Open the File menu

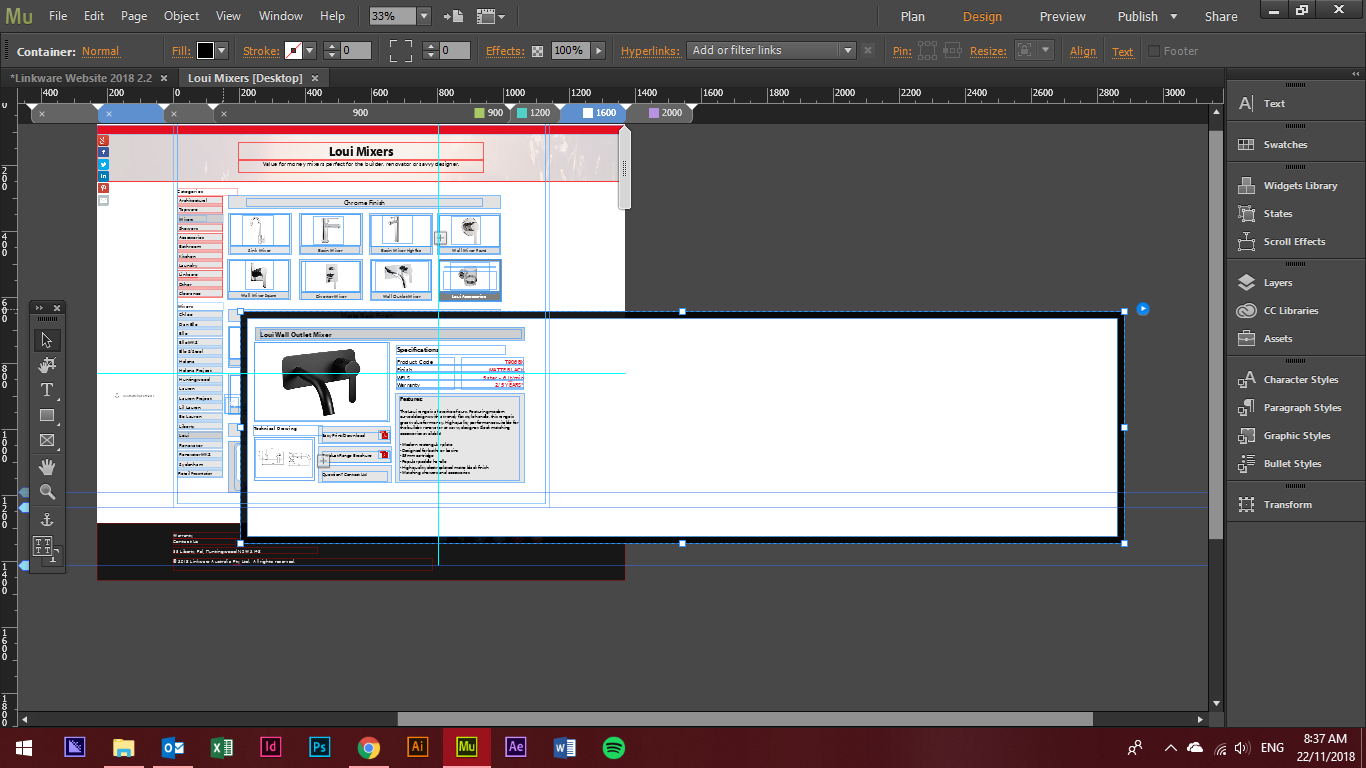[x=58, y=16]
